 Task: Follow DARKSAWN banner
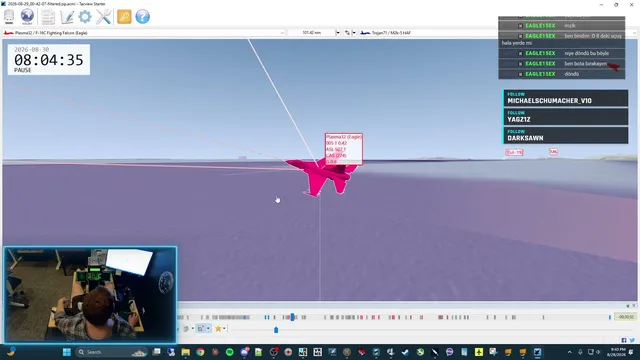(x=565, y=136)
